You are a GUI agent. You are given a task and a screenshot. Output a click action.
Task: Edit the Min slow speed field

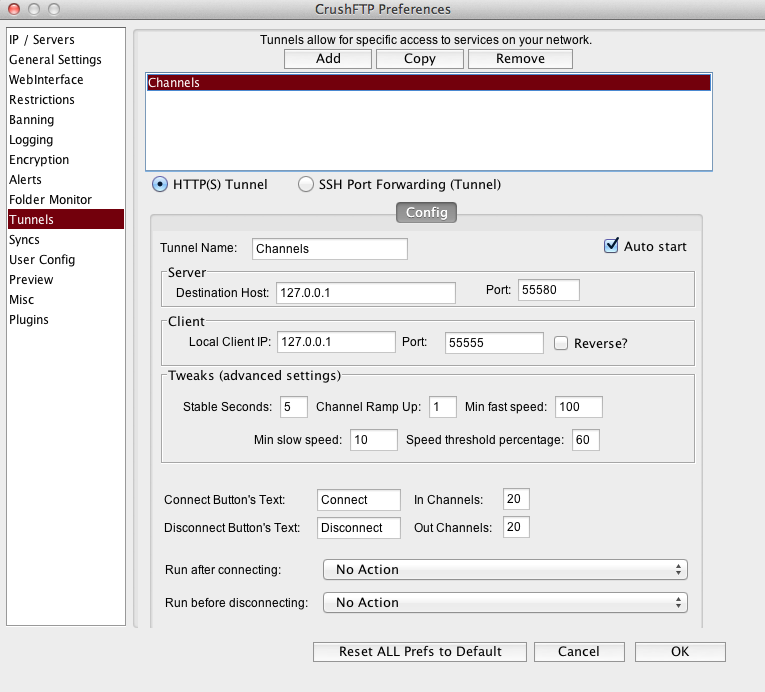(x=374, y=440)
